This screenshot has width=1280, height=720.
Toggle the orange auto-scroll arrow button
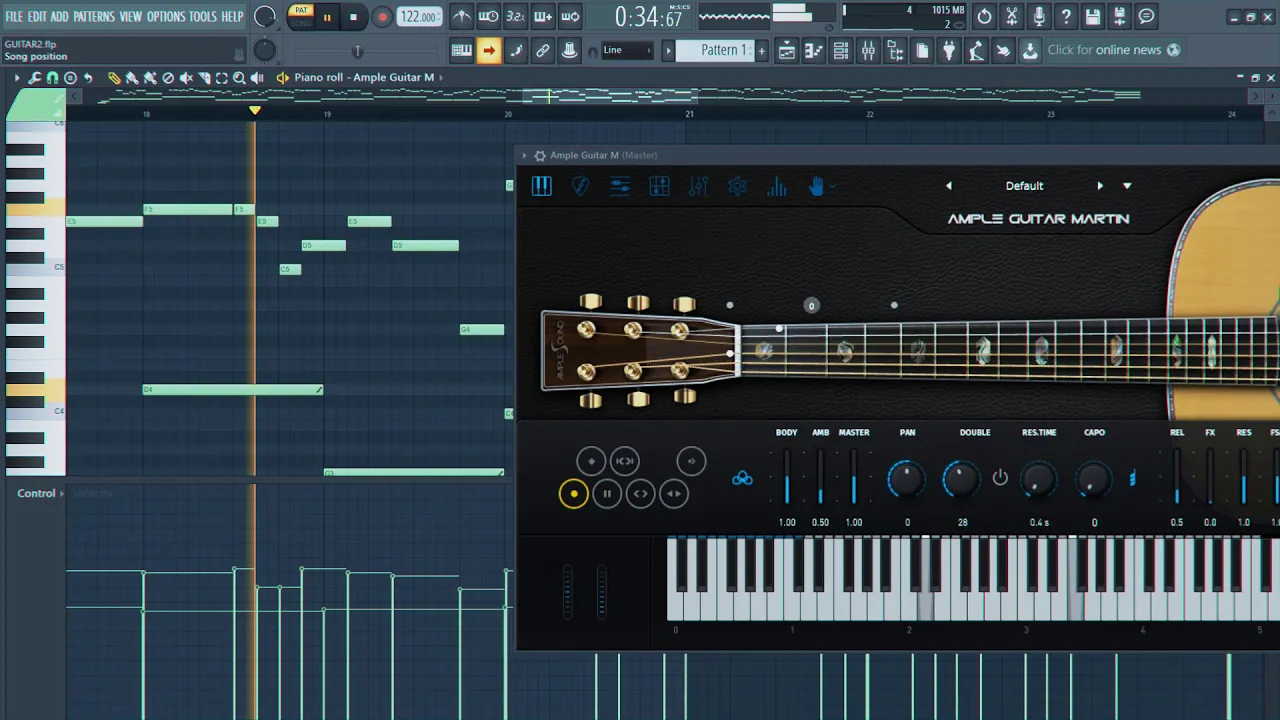[488, 50]
